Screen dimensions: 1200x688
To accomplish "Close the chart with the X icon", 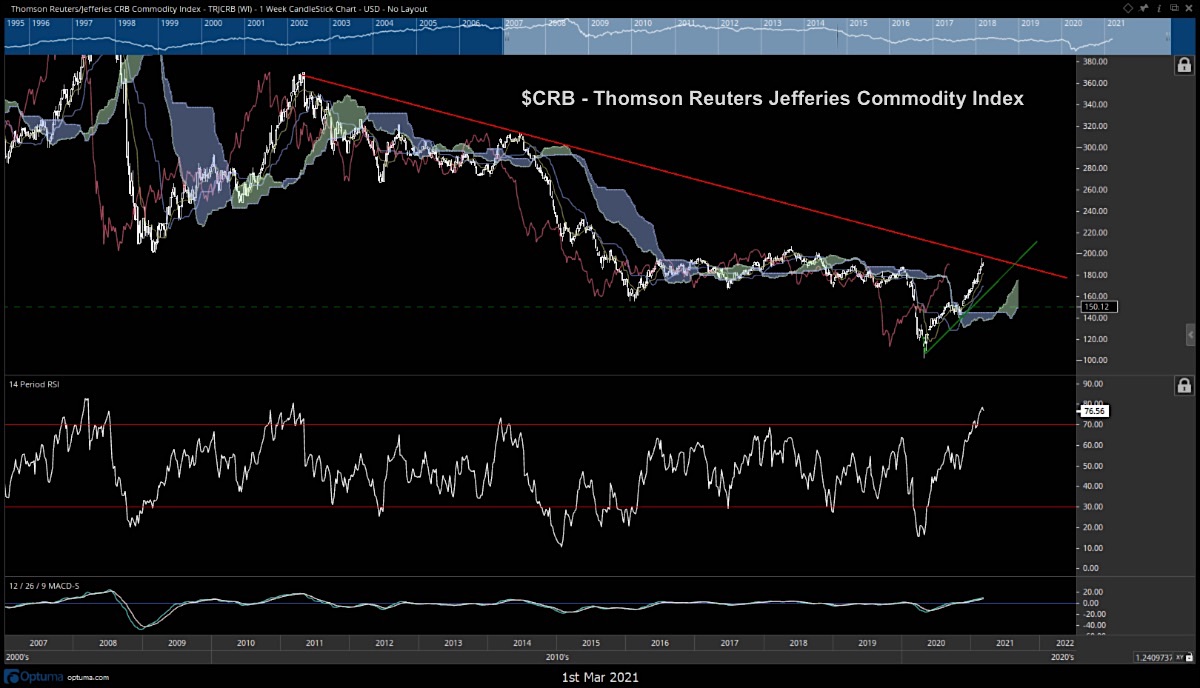I will pyautogui.click(x=1187, y=8).
